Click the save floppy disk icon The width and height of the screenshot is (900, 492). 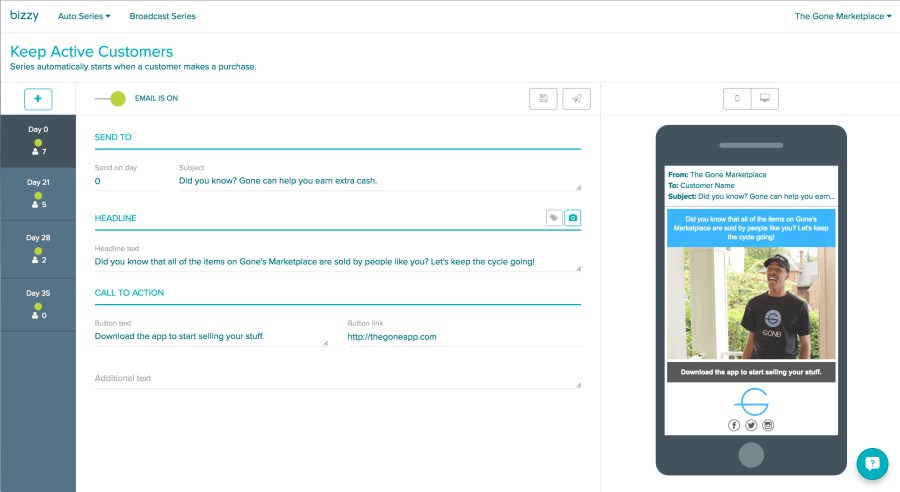pyautogui.click(x=543, y=99)
